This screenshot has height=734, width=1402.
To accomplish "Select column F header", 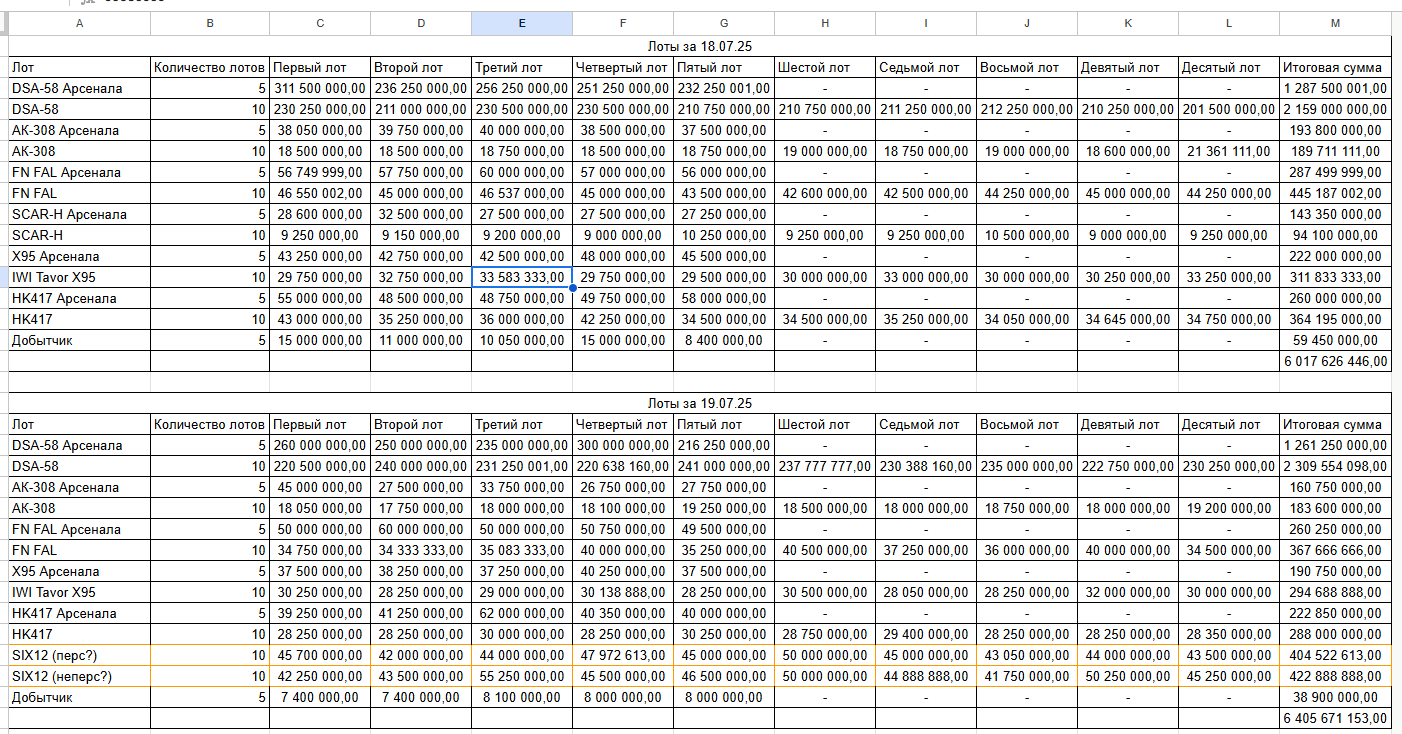I will [623, 23].
